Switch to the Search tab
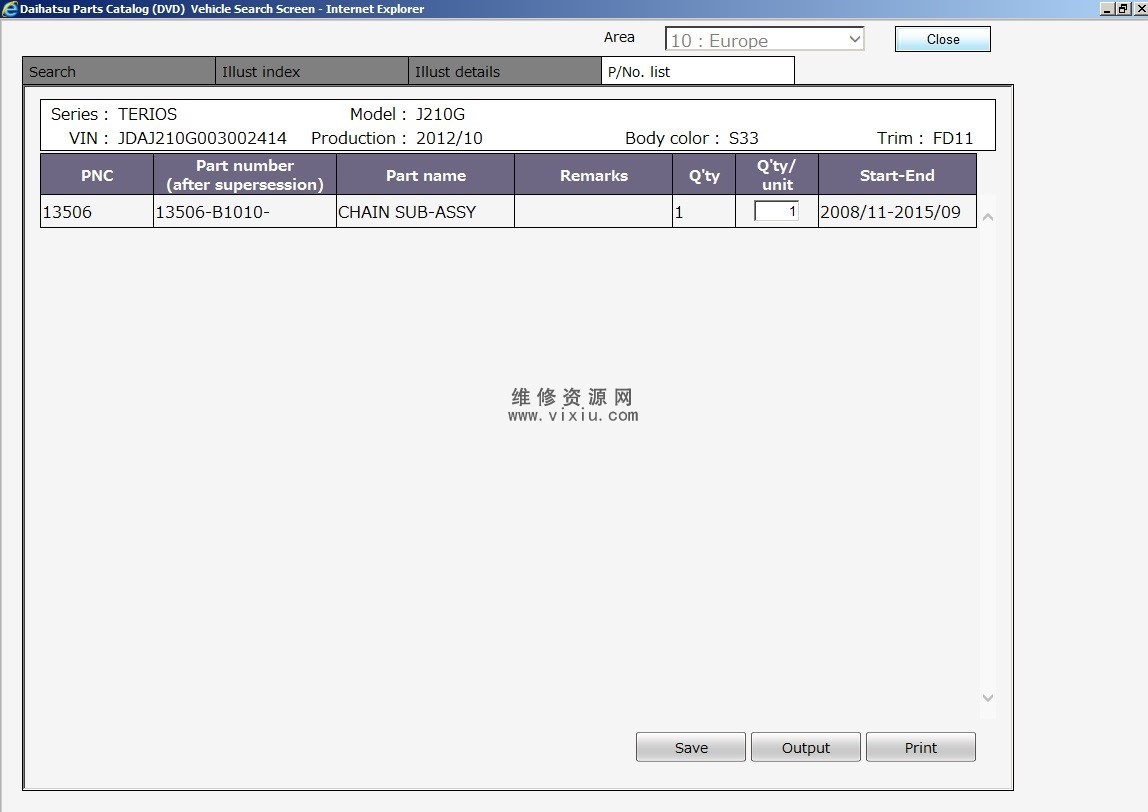Viewport: 1148px width, 812px height. 119,72
